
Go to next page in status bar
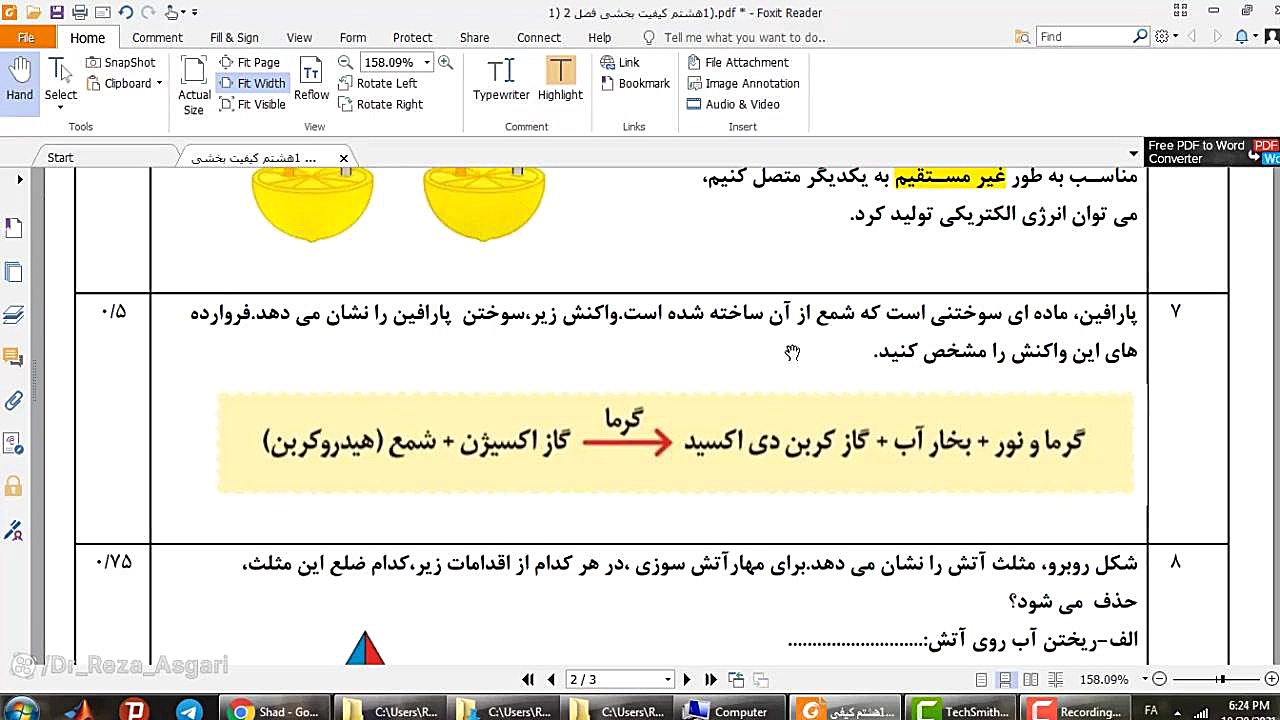point(686,680)
